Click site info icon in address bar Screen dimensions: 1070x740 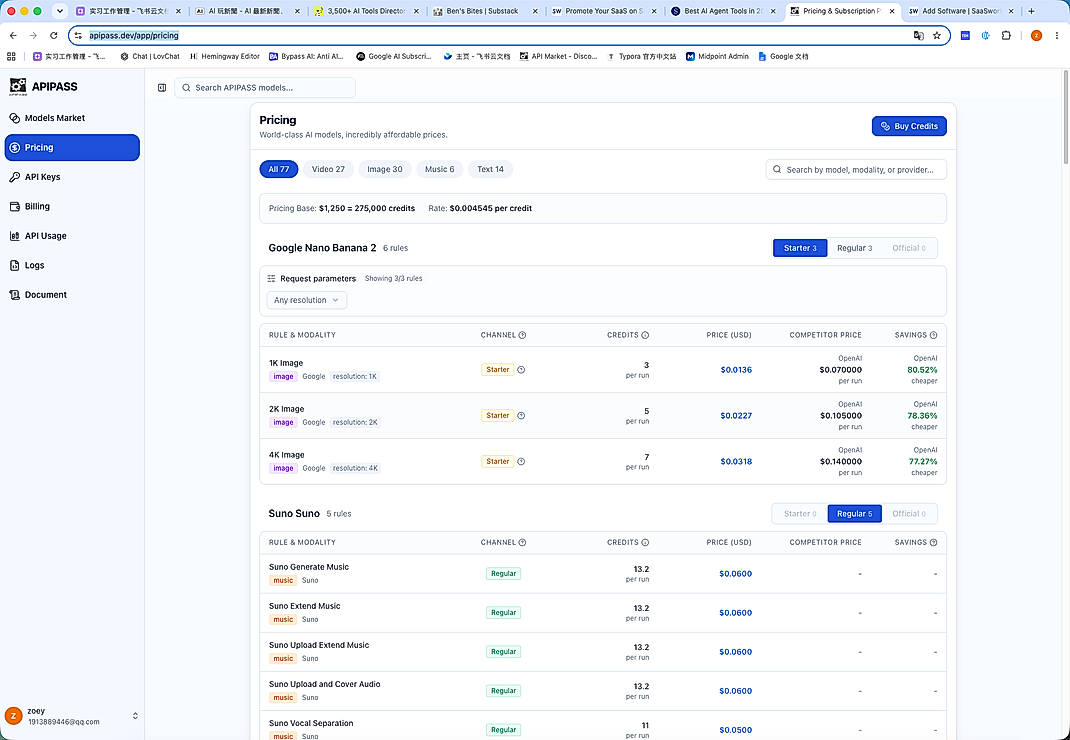click(78, 35)
